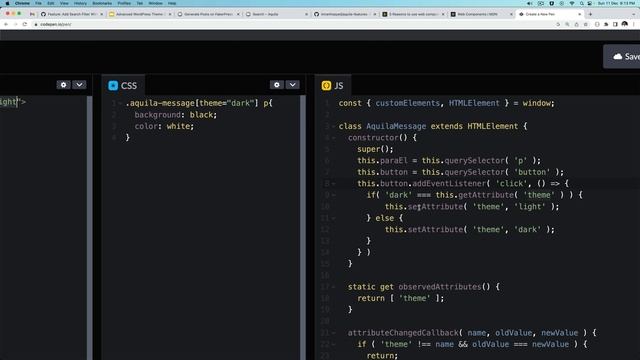Switch to 'Advanced WordPress Theme' tab
Screen dimensions: 640x360
[140, 14]
